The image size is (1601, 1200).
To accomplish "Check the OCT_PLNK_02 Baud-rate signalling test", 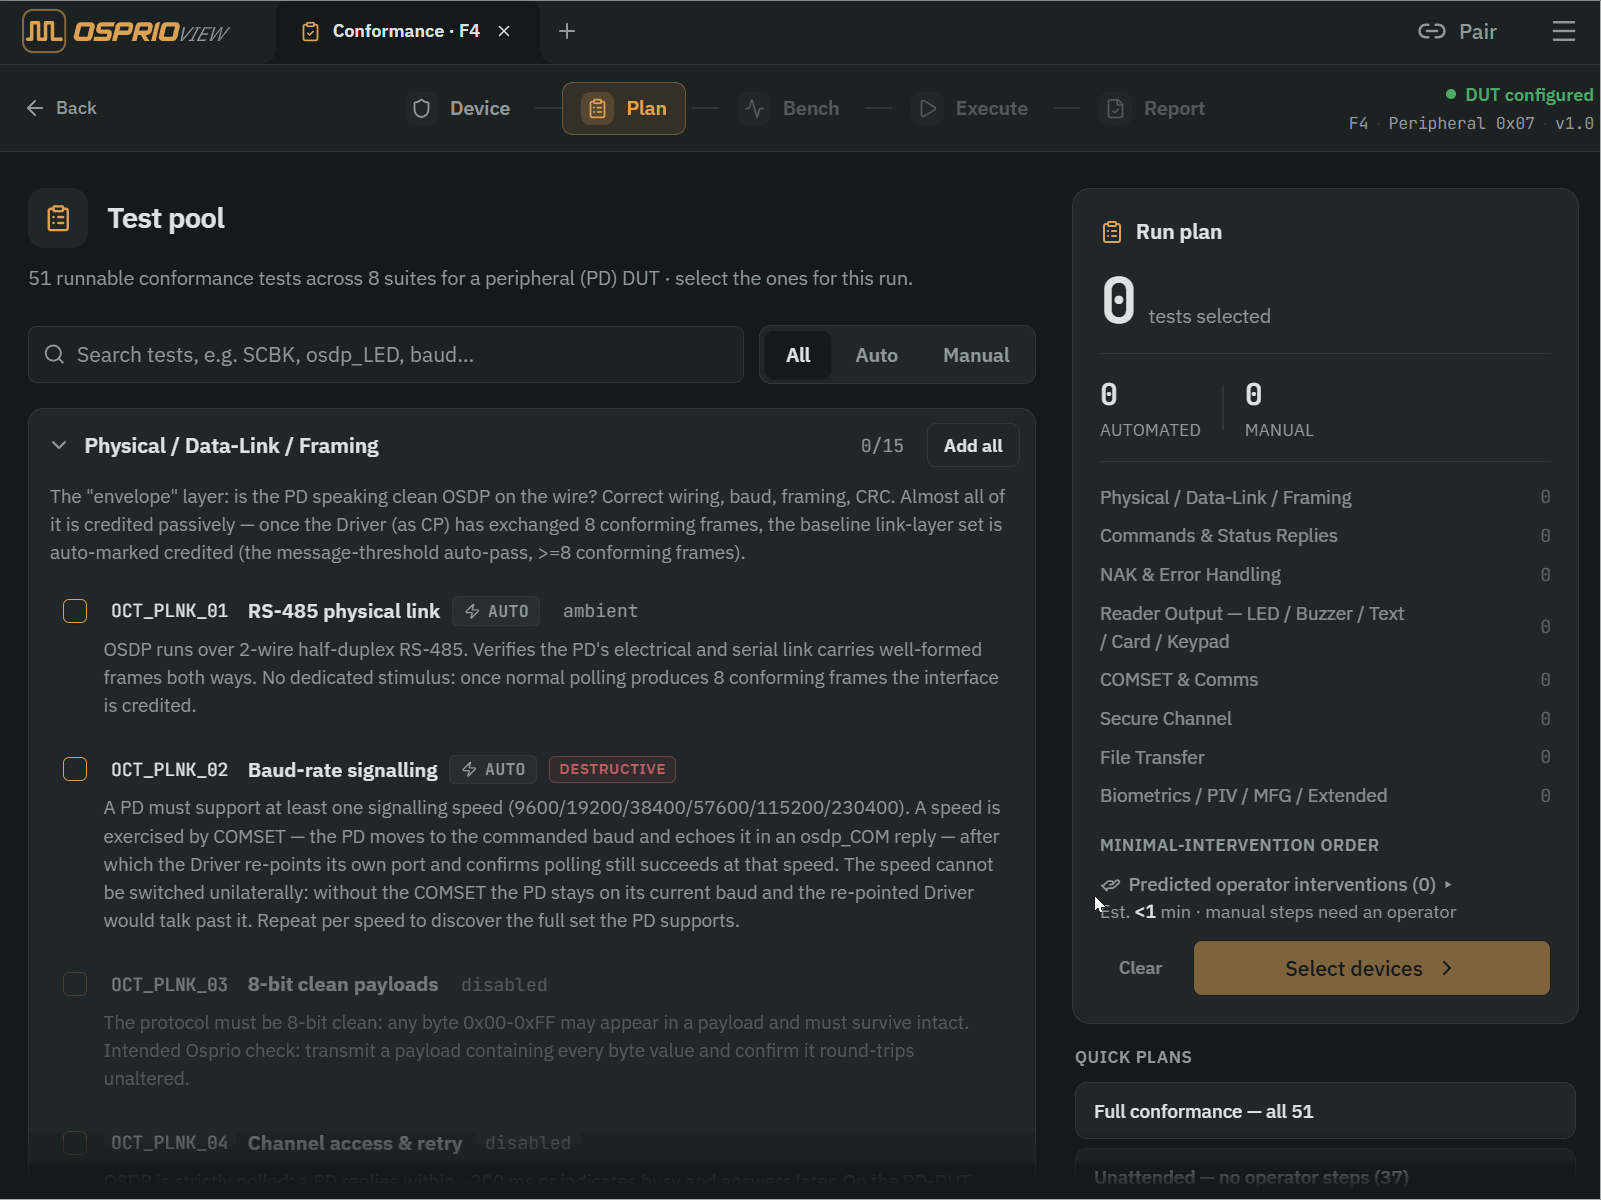I will [x=75, y=769].
